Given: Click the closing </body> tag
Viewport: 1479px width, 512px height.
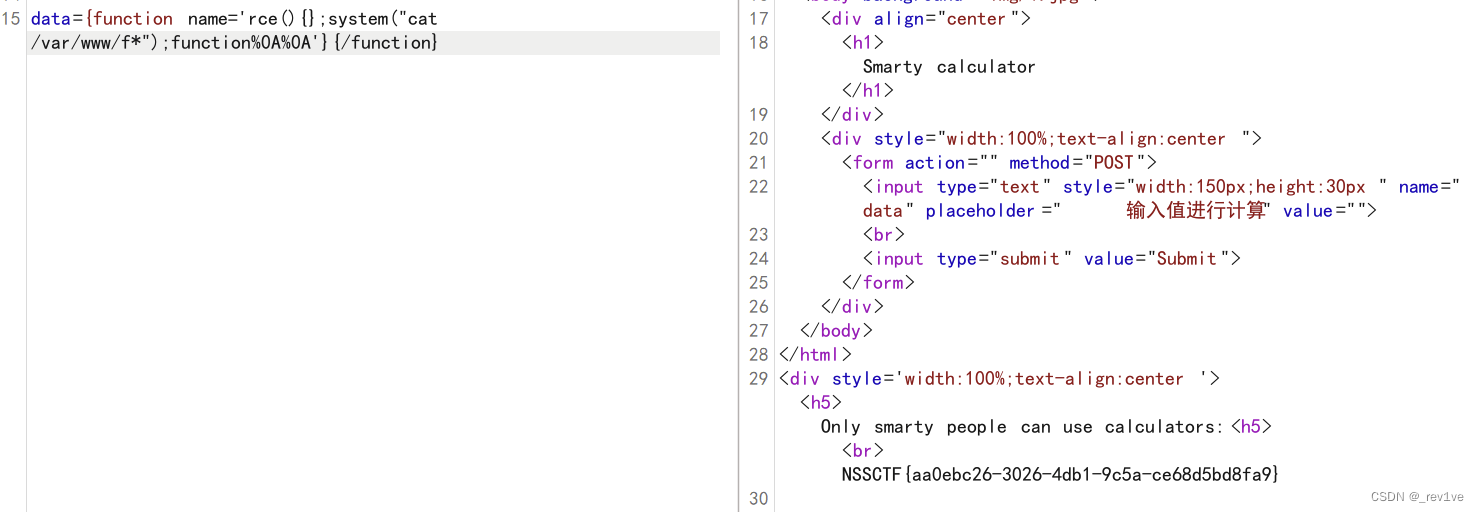Looking at the screenshot, I should coord(836,331).
